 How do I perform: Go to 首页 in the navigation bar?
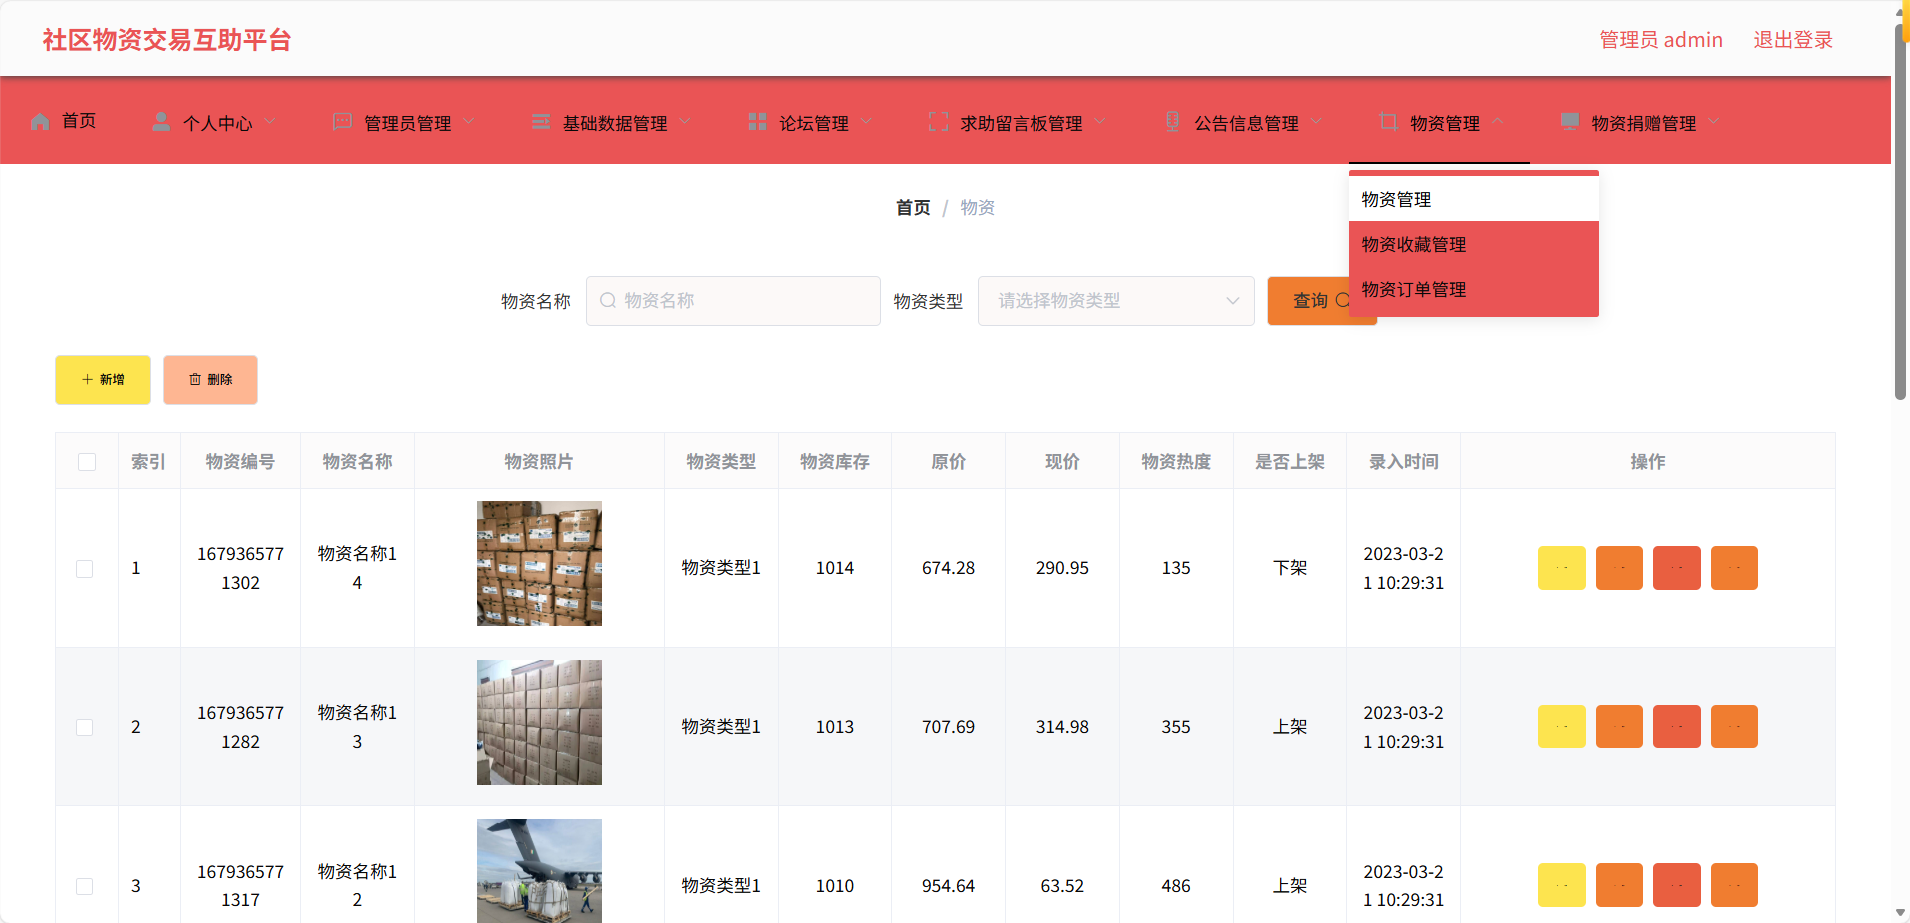point(79,122)
